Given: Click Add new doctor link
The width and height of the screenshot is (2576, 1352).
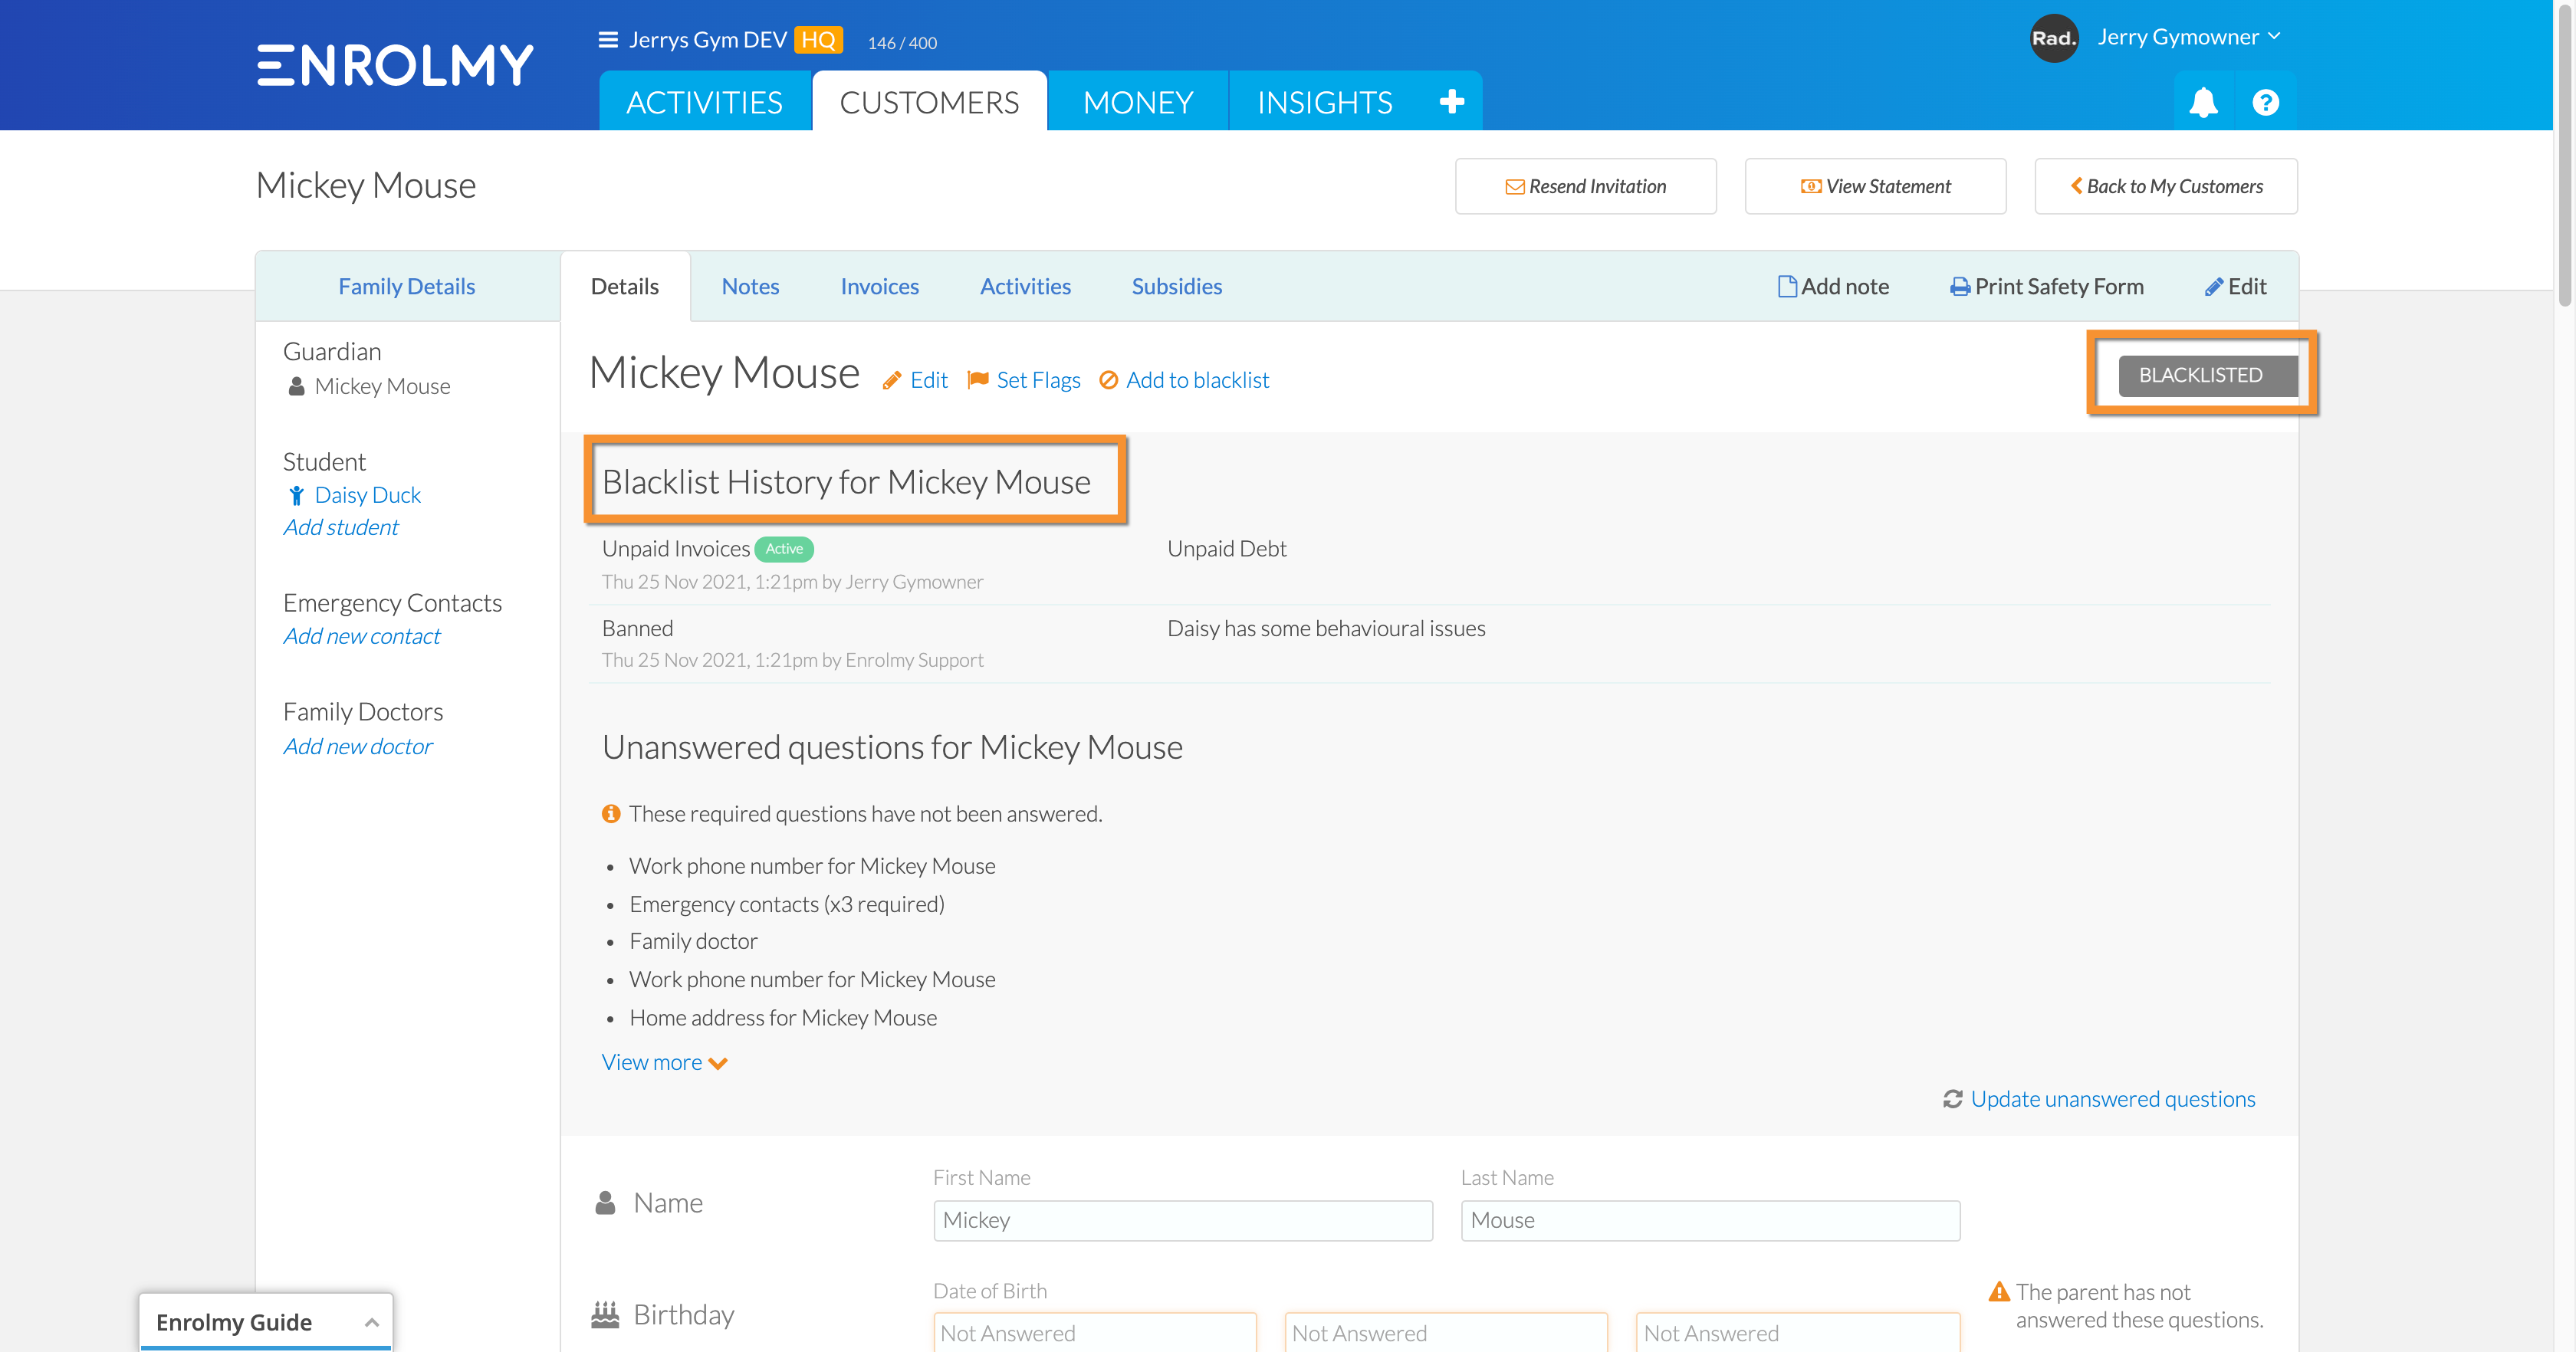Looking at the screenshot, I should click(x=358, y=746).
